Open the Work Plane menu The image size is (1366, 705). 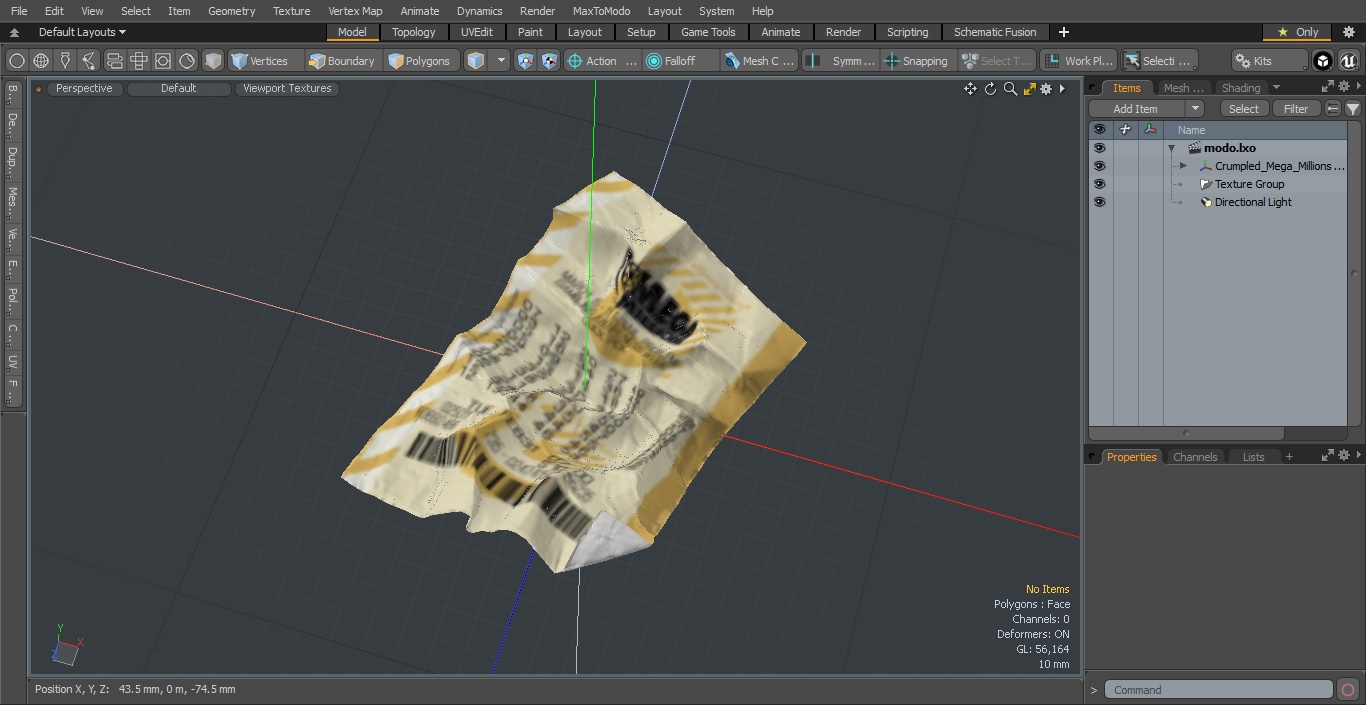click(1079, 61)
